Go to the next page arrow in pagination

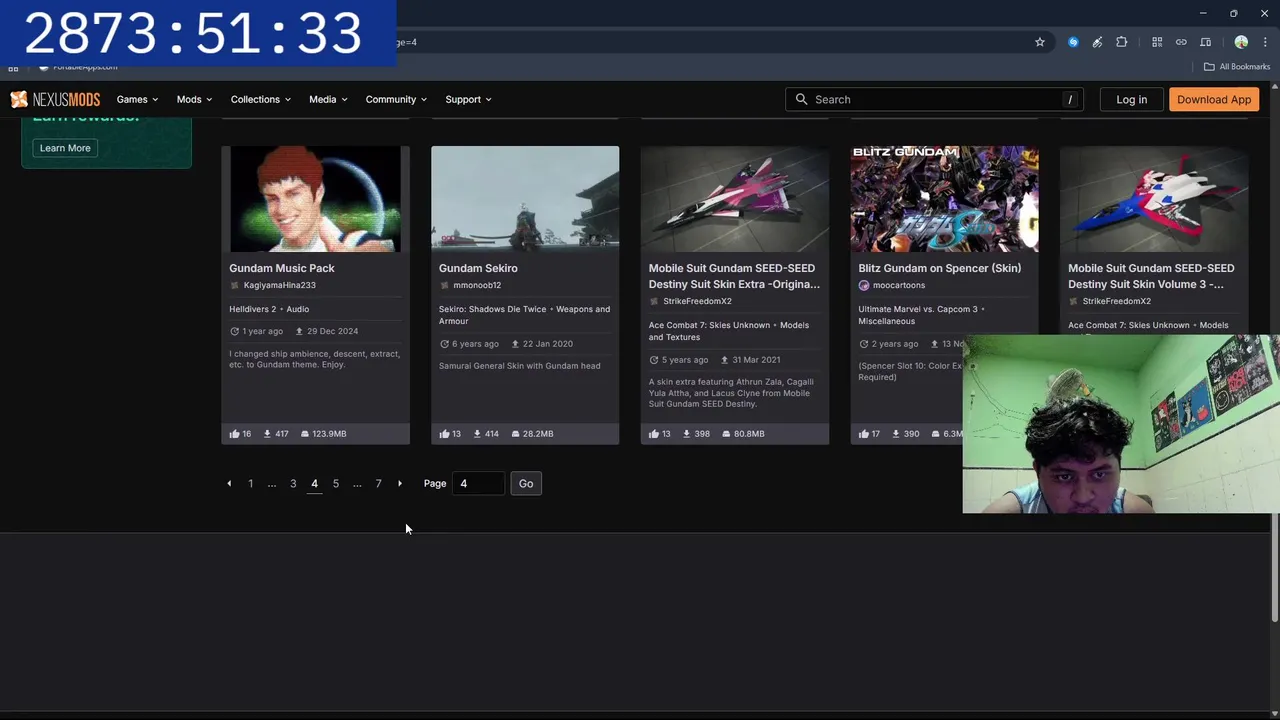[x=400, y=483]
